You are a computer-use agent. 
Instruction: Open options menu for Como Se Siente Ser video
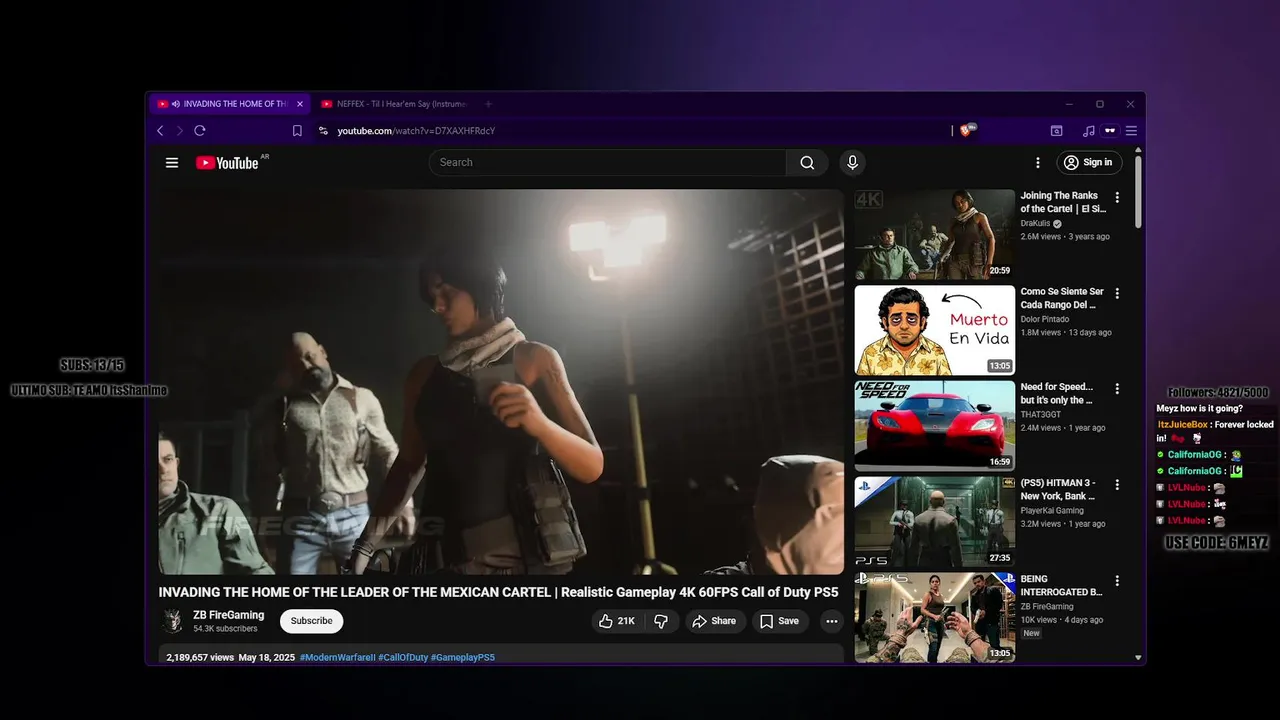pos(1117,293)
